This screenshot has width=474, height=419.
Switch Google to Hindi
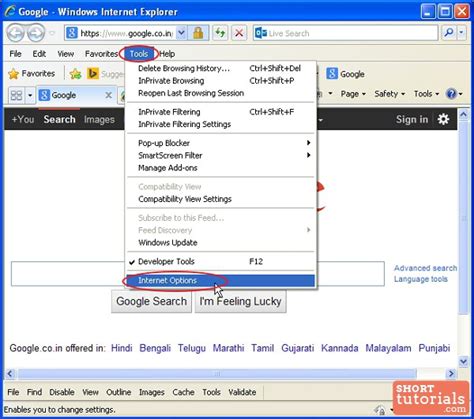[x=122, y=348]
